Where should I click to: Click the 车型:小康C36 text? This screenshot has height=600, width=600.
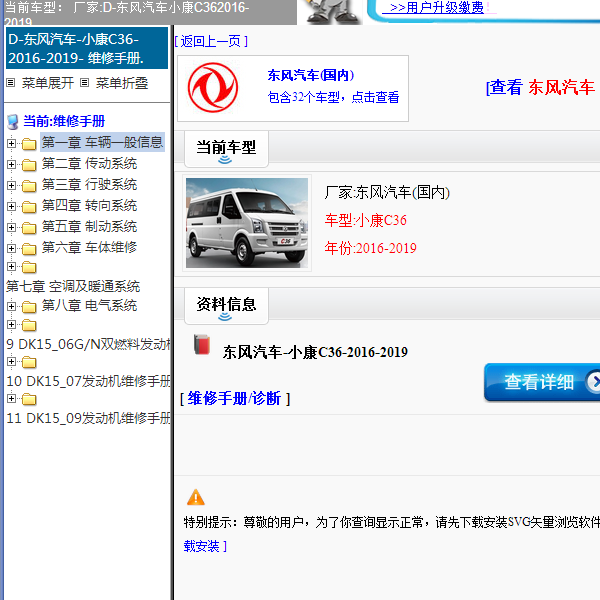tap(365, 220)
